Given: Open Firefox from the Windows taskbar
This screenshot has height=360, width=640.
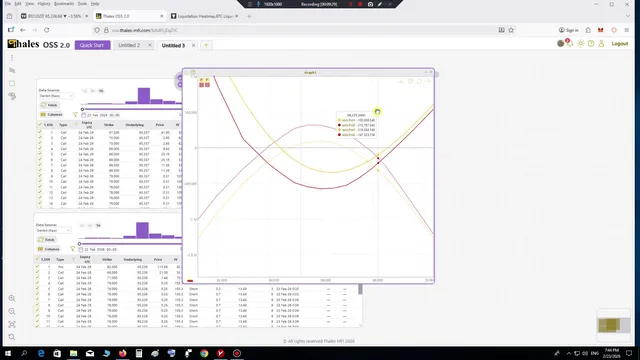Looking at the screenshot, I should pyautogui.click(x=122, y=353).
